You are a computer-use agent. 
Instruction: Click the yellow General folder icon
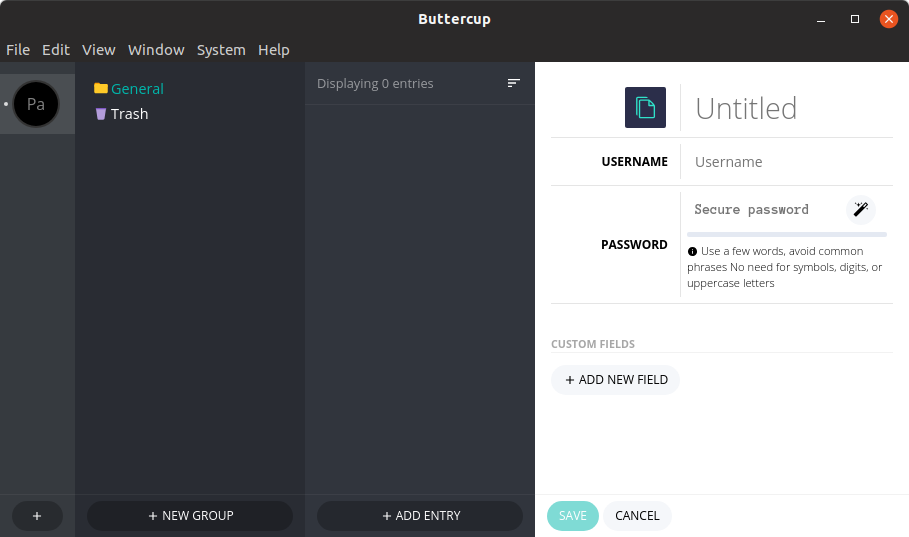(x=101, y=89)
